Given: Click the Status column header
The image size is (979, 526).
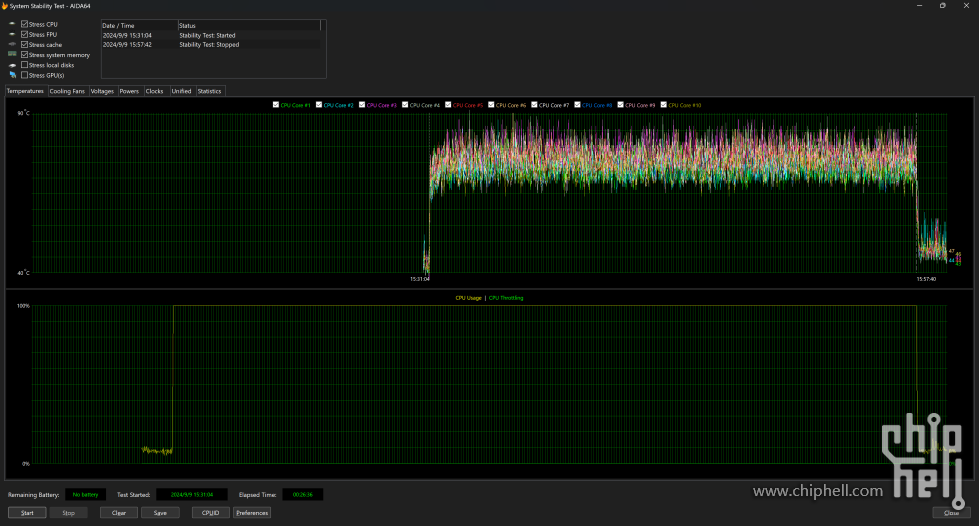Looking at the screenshot, I should tap(250, 26).
